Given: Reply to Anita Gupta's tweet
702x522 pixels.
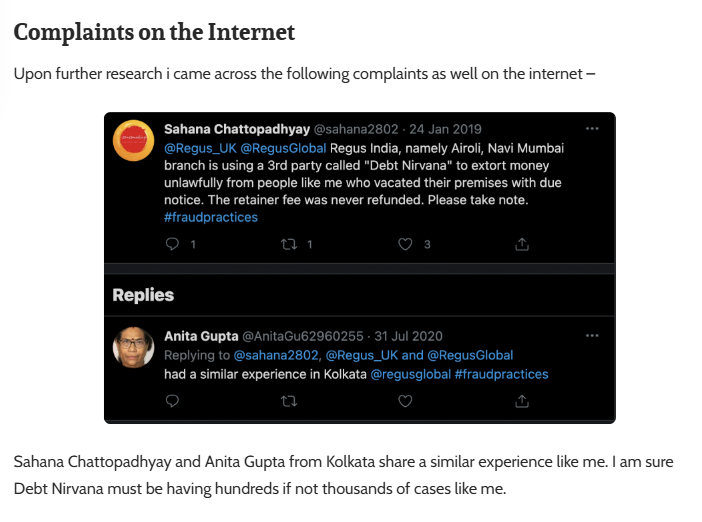Looking at the screenshot, I should click(x=171, y=401).
